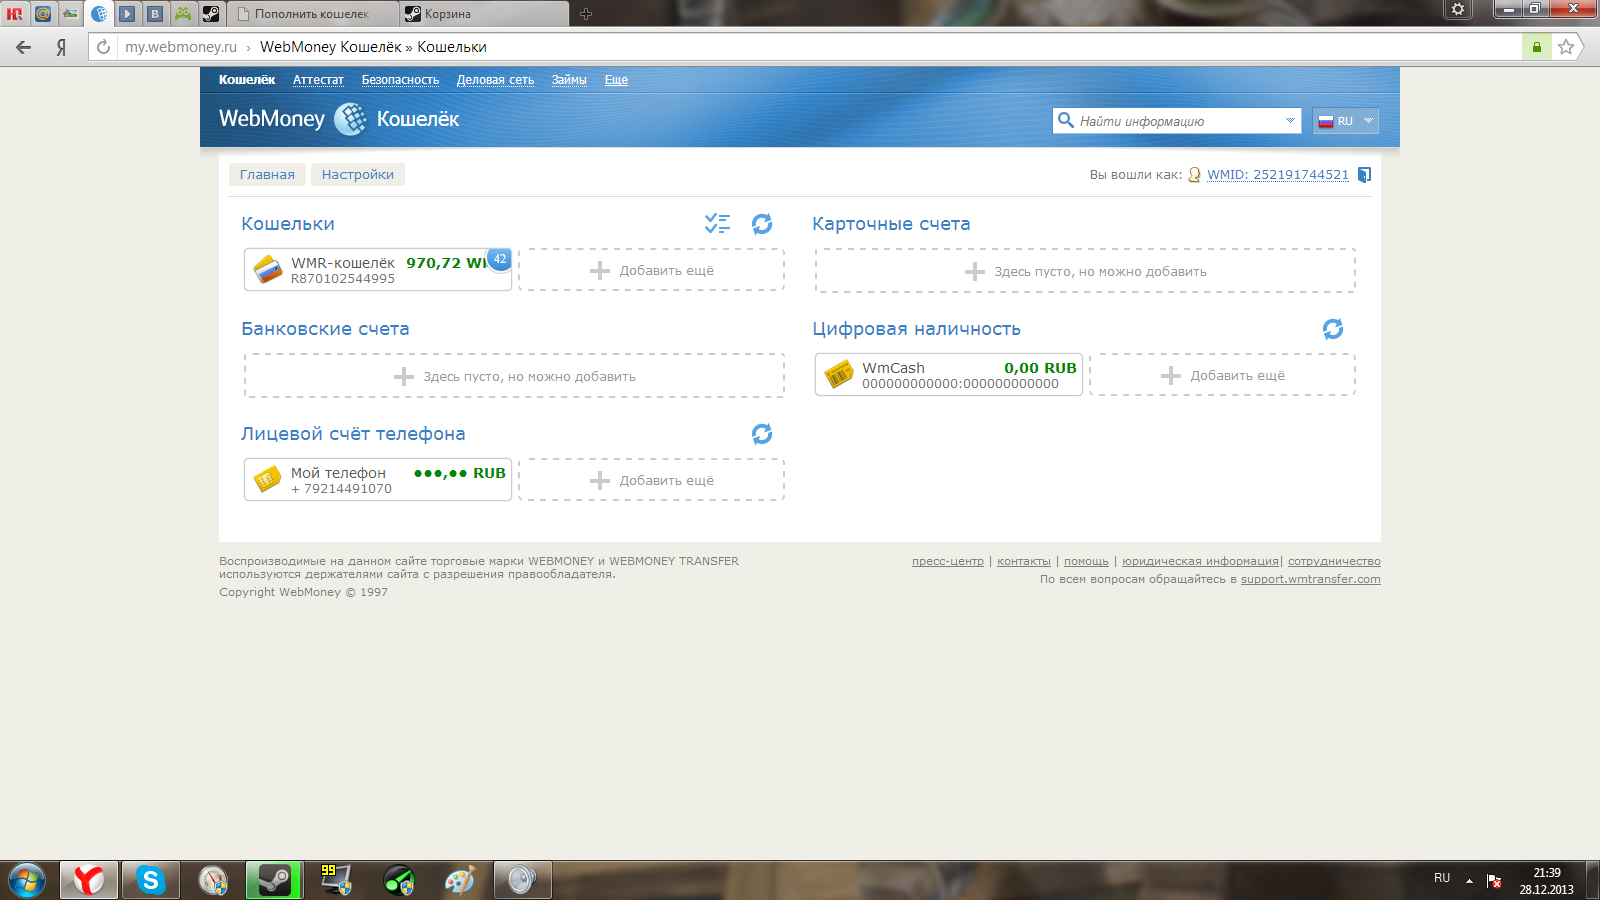This screenshot has width=1600, height=900.
Task: Switch to the Корзина browser tab
Action: (x=484, y=14)
